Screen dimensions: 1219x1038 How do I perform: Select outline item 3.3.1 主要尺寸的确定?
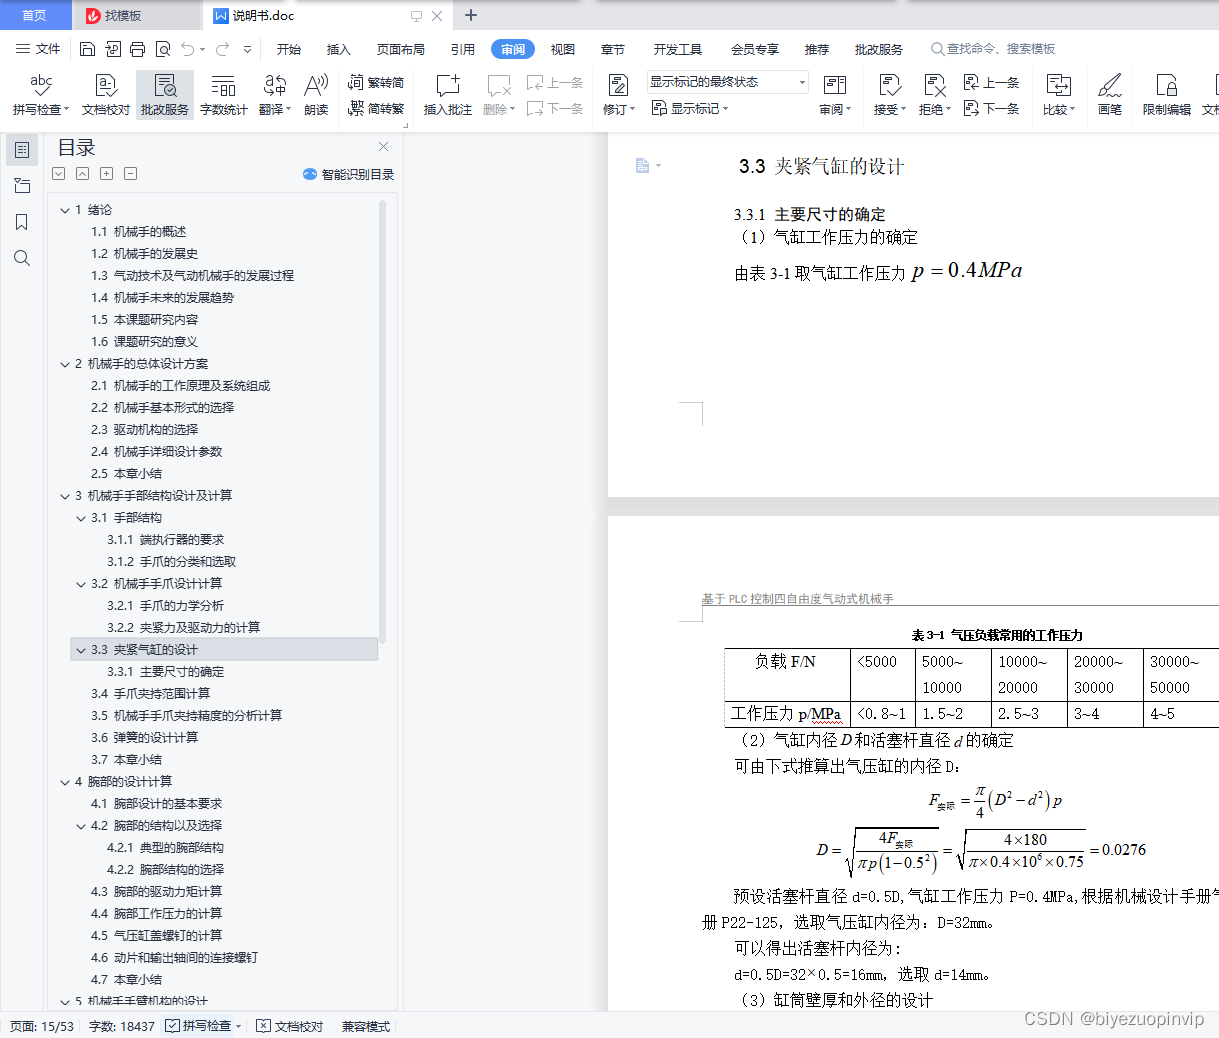click(x=166, y=672)
